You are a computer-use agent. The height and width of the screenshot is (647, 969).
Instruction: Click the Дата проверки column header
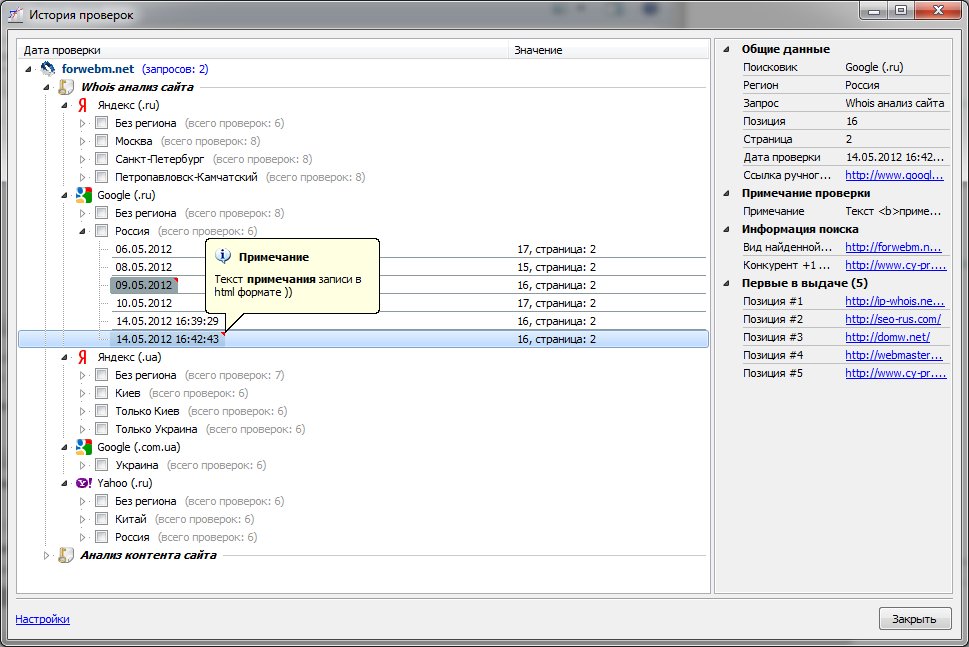(x=62, y=49)
